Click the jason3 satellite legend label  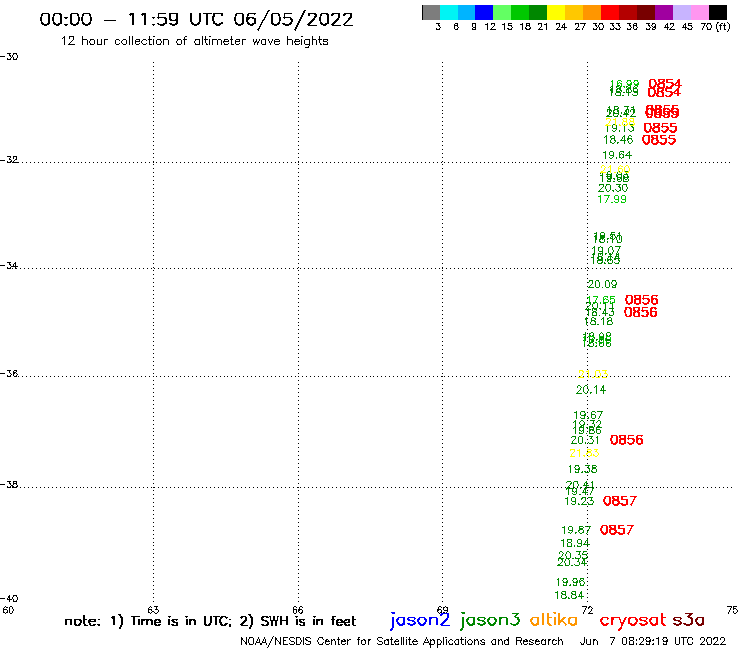tap(490, 621)
